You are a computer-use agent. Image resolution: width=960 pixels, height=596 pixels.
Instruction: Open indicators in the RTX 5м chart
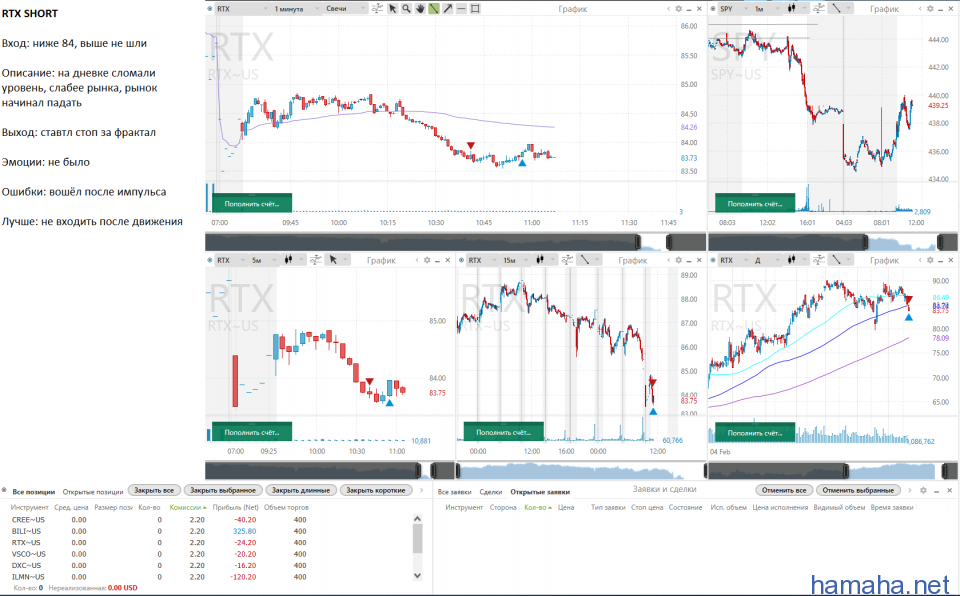(x=315, y=260)
